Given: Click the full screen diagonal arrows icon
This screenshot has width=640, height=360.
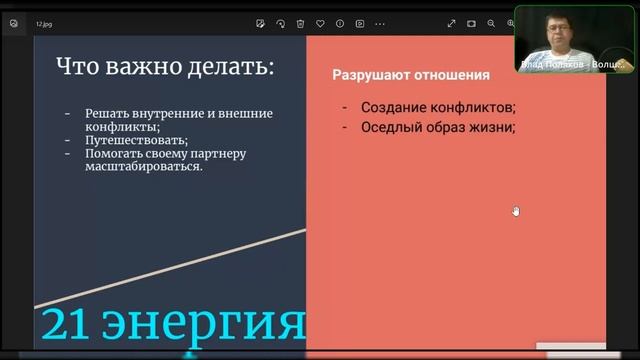Looking at the screenshot, I should click(451, 24).
